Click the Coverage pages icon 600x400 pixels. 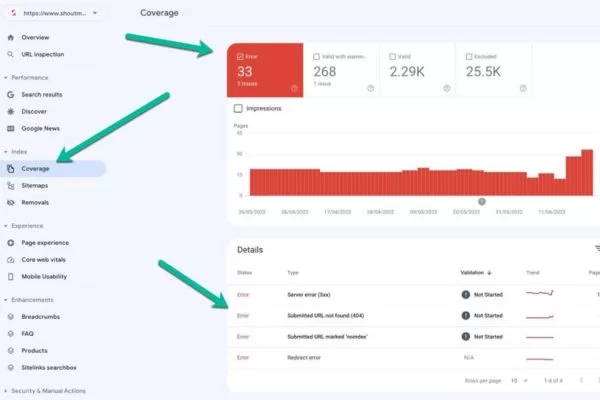point(11,169)
